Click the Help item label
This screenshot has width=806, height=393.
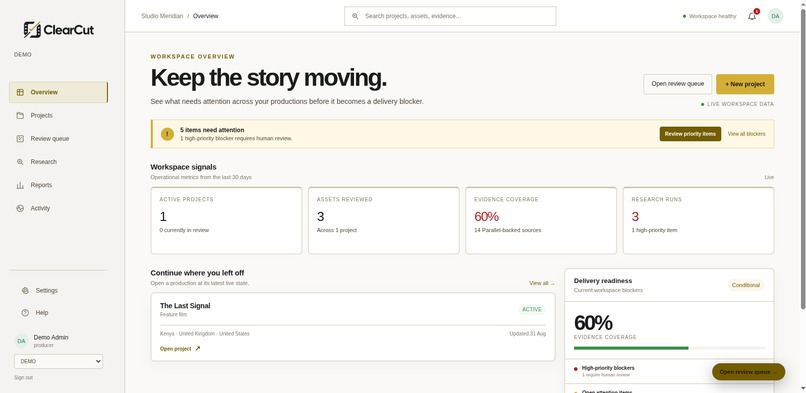pos(42,313)
